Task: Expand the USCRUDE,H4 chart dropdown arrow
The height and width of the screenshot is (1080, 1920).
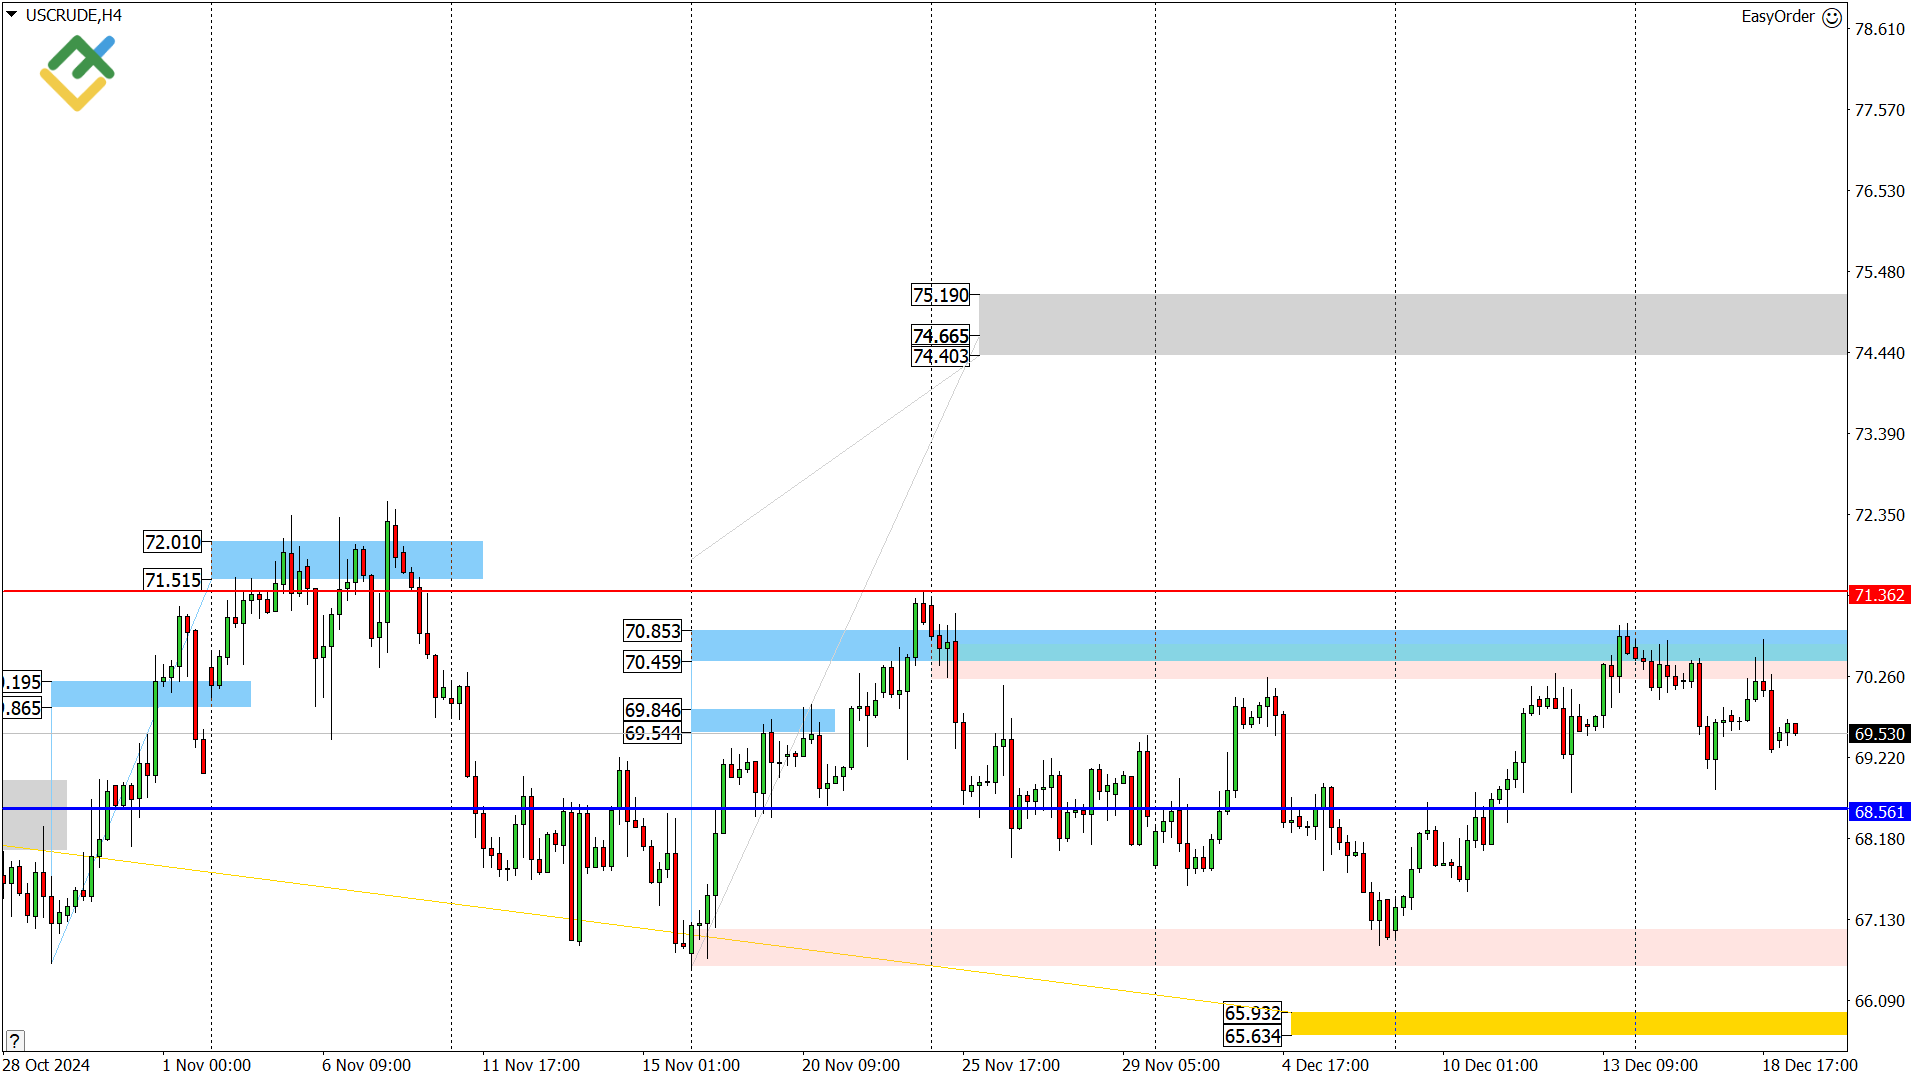Action: pyautogui.click(x=11, y=15)
